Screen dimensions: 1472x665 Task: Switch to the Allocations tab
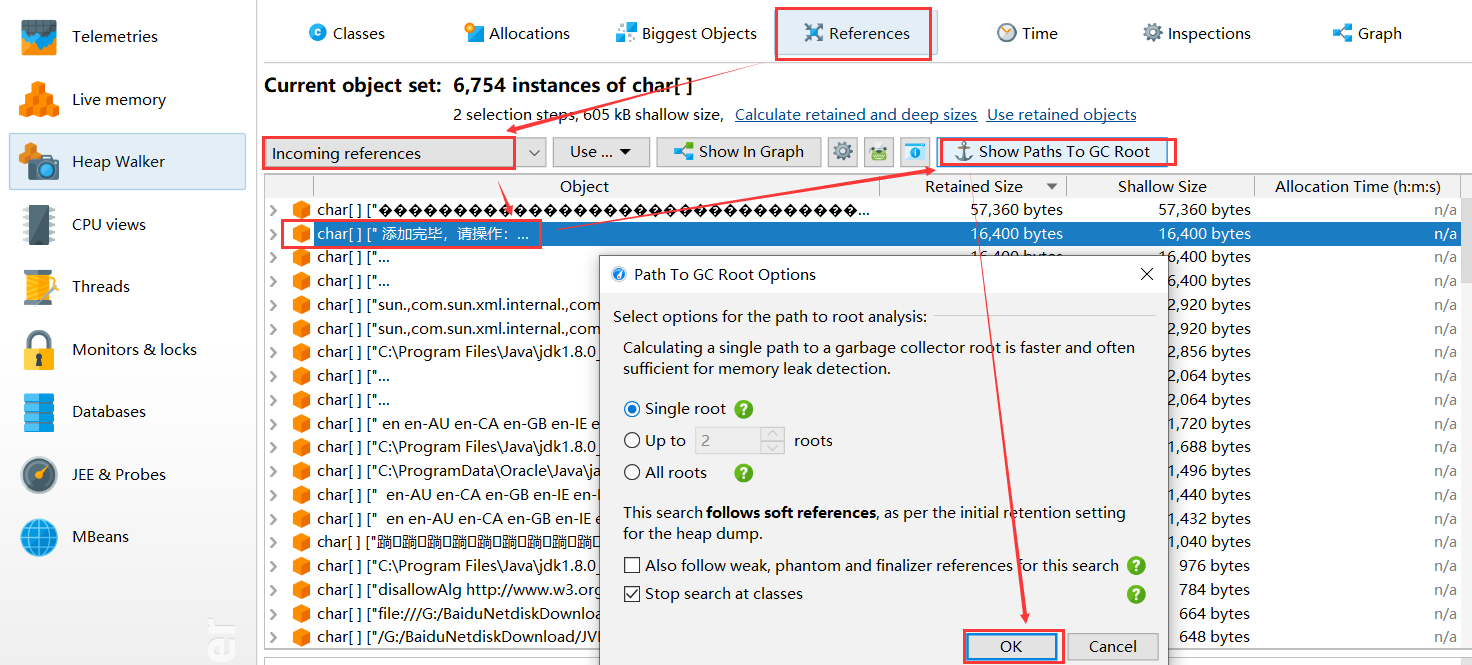tap(517, 33)
